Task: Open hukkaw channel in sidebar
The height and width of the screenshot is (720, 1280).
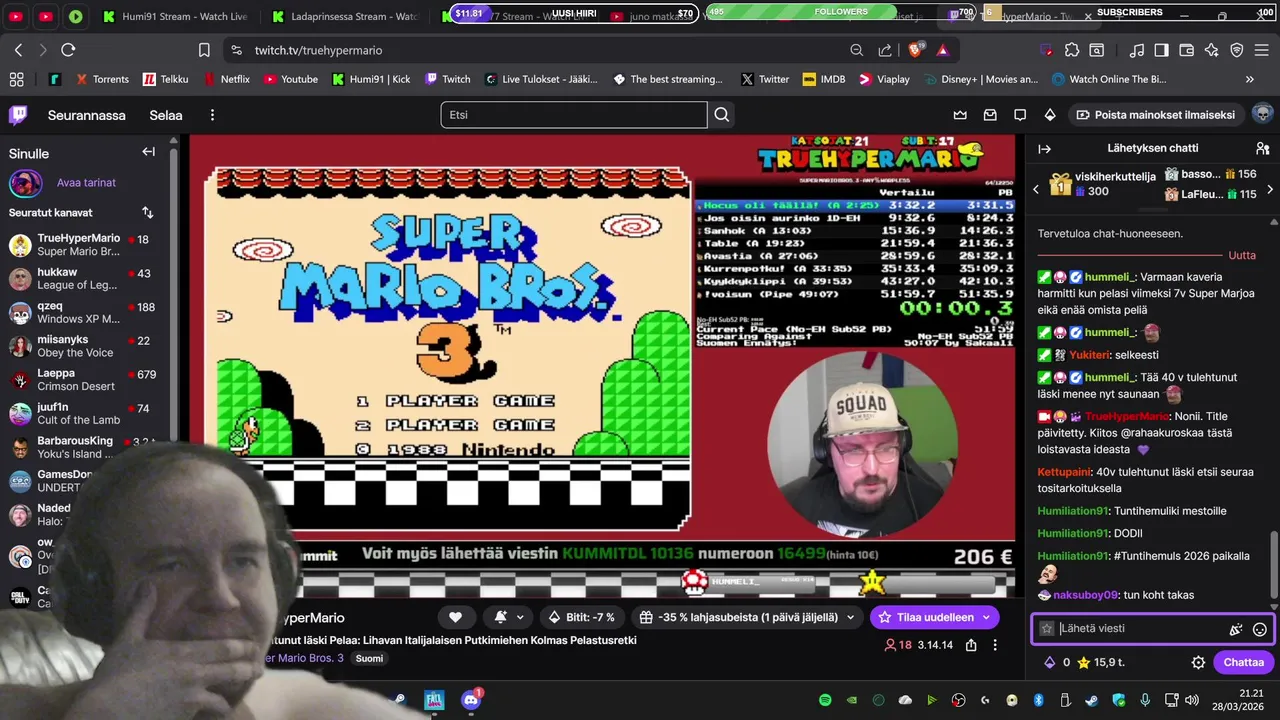Action: click(84, 279)
